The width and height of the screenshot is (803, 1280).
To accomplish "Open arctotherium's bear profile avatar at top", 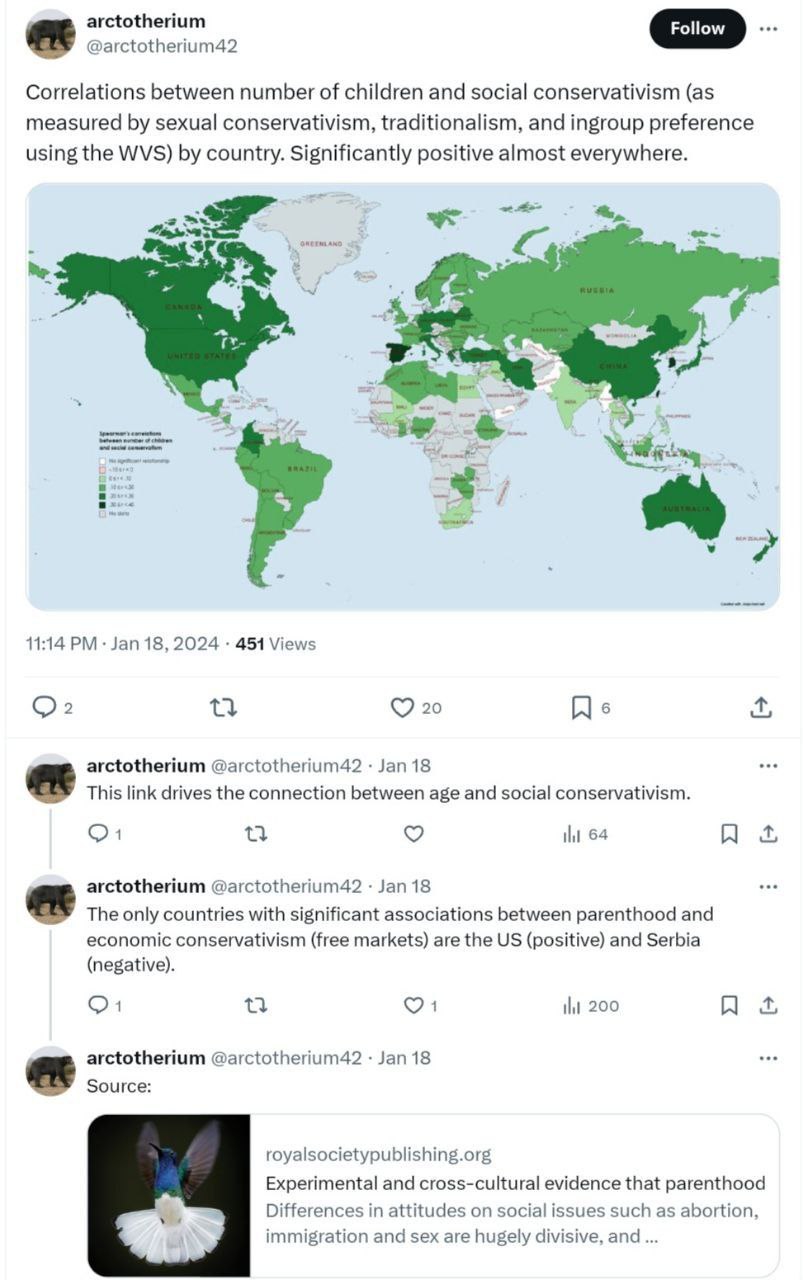I will pyautogui.click(x=50, y=34).
